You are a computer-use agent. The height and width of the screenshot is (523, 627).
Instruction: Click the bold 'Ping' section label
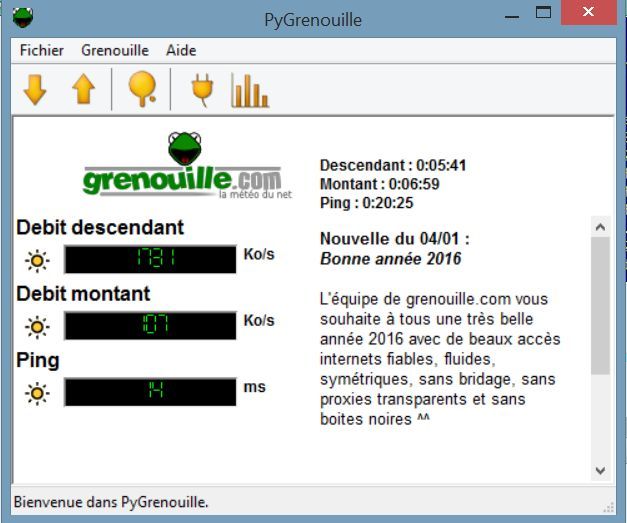click(x=38, y=361)
